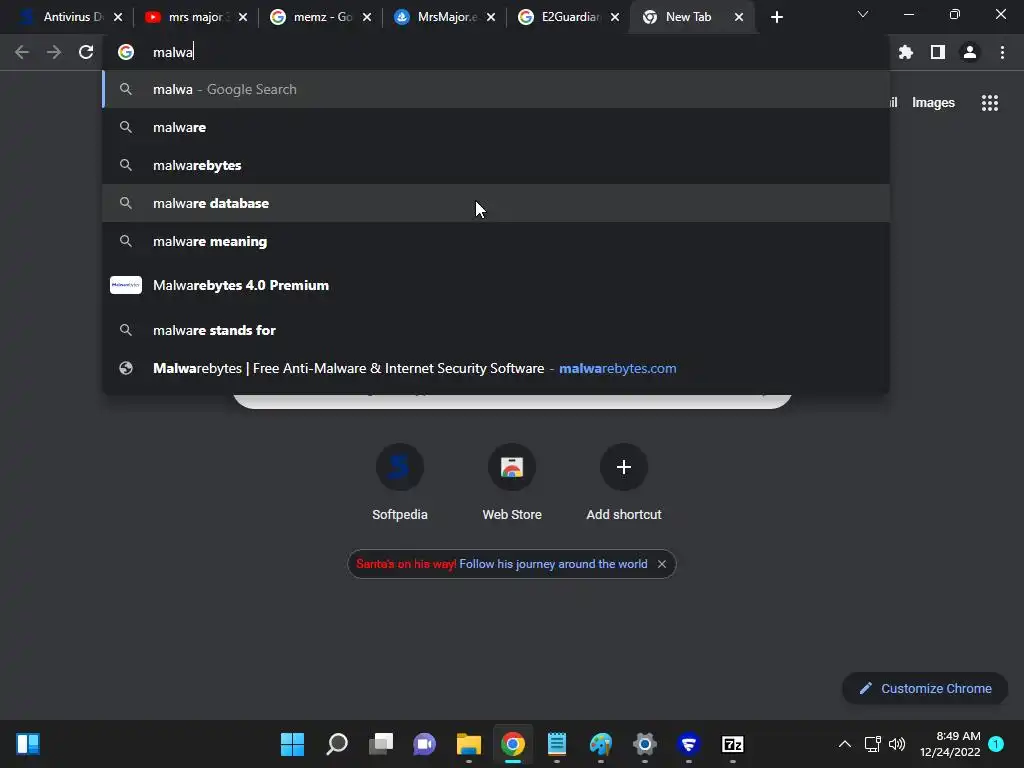The height and width of the screenshot is (768, 1024).
Task: Open the Softpedia shortcut
Action: (x=400, y=483)
